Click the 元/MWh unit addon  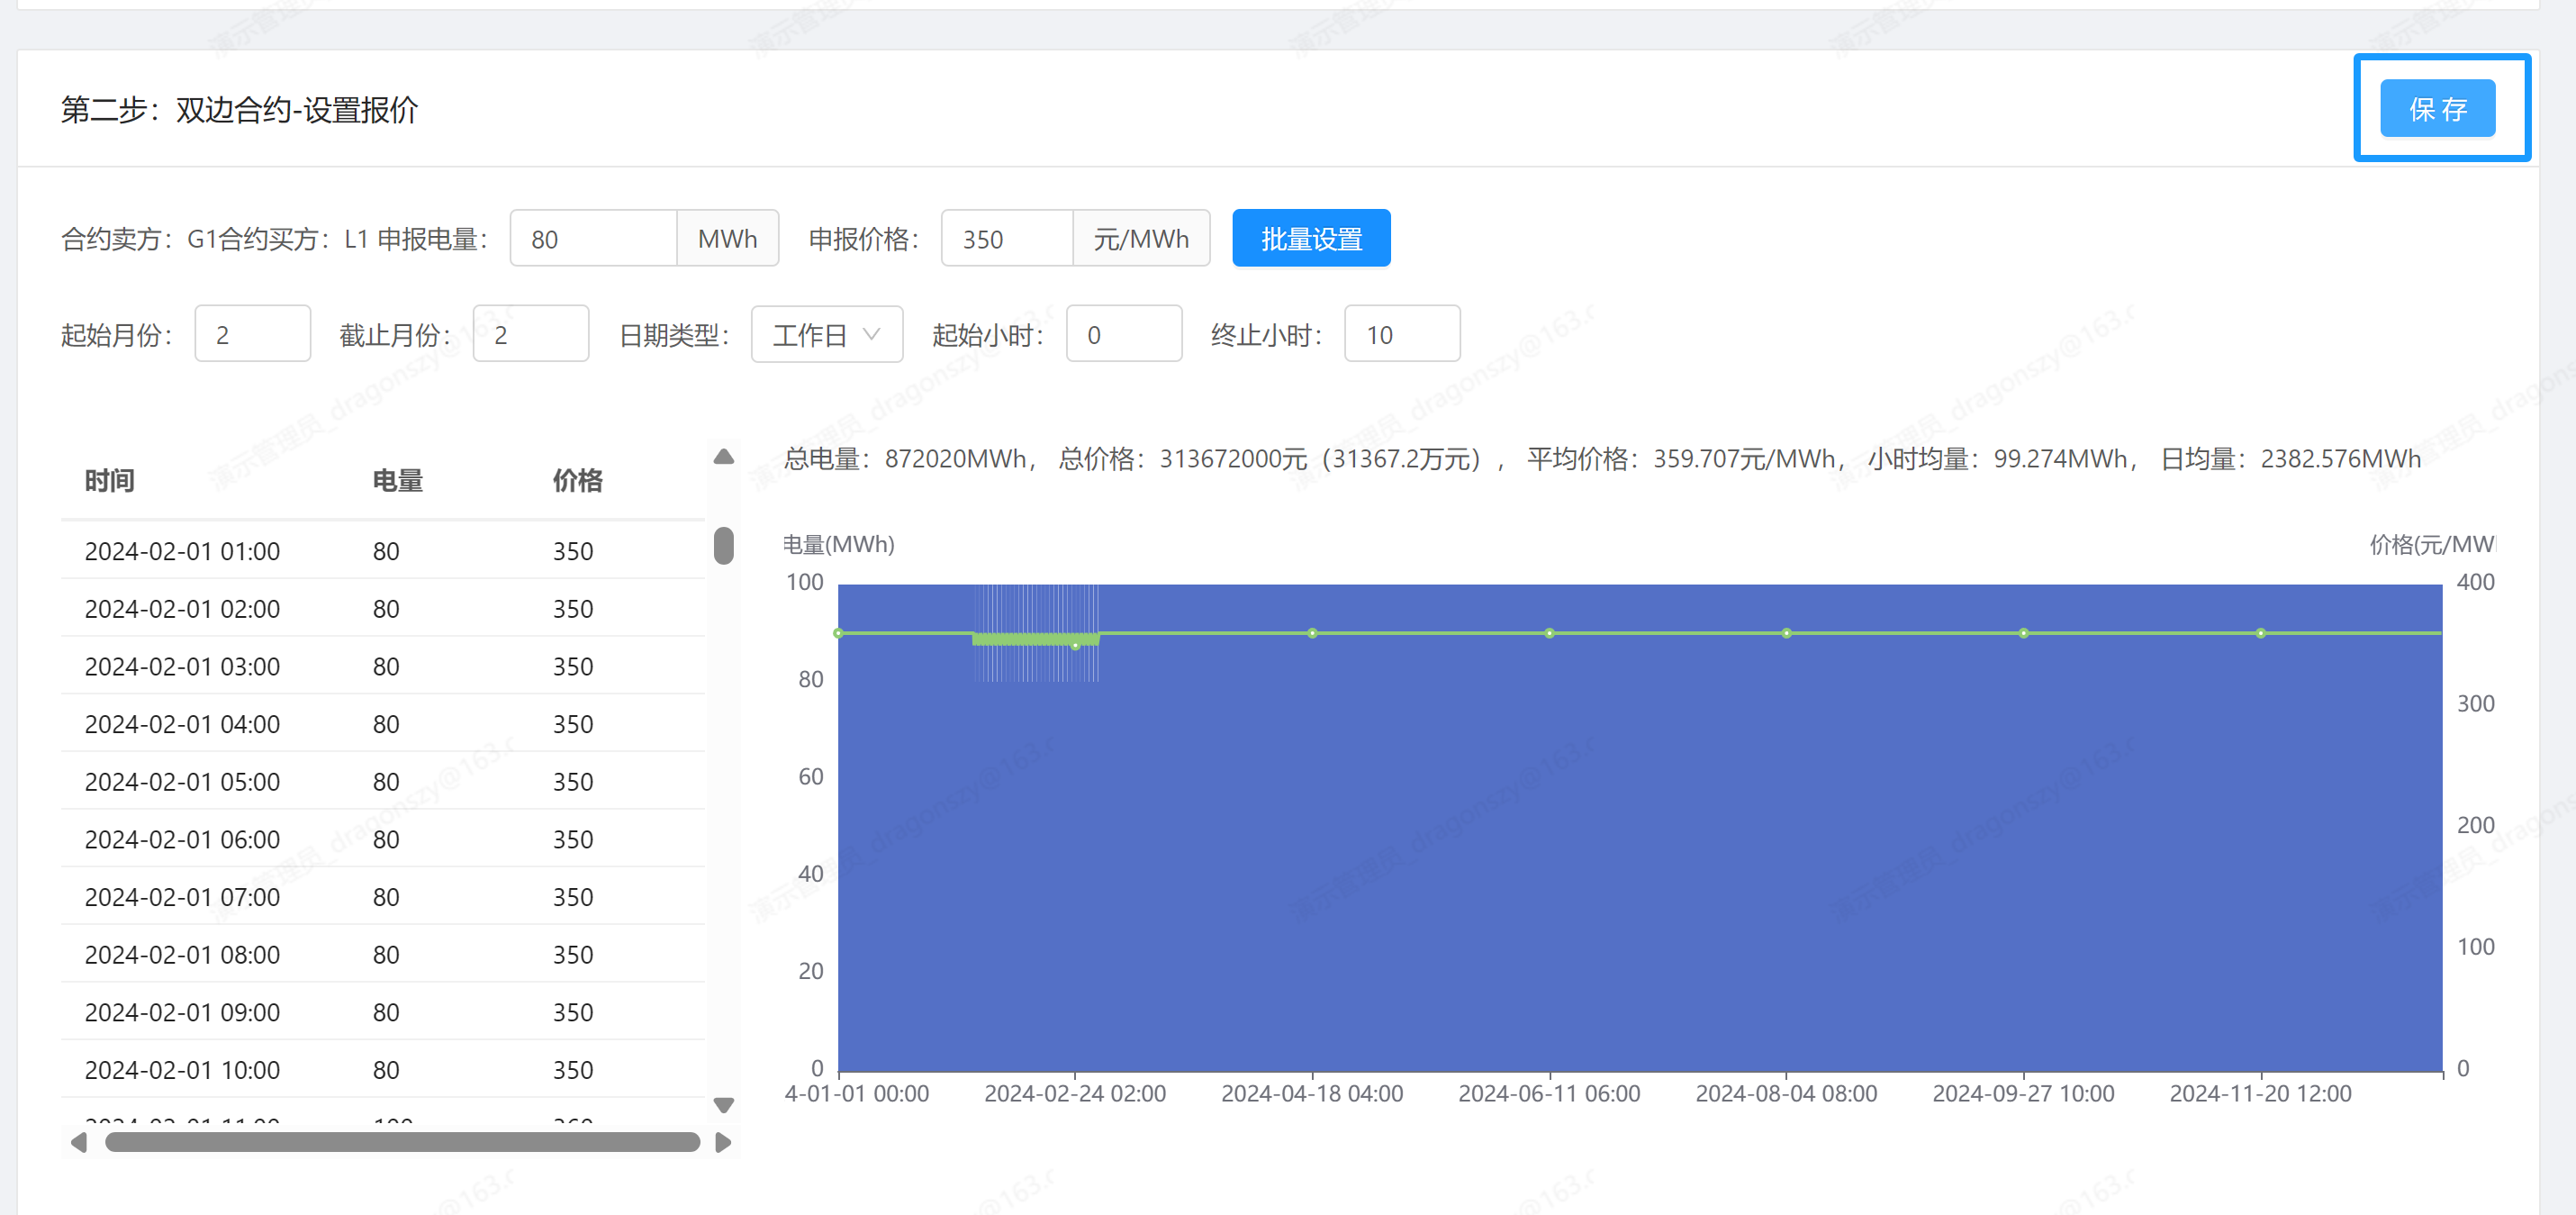1141,238
